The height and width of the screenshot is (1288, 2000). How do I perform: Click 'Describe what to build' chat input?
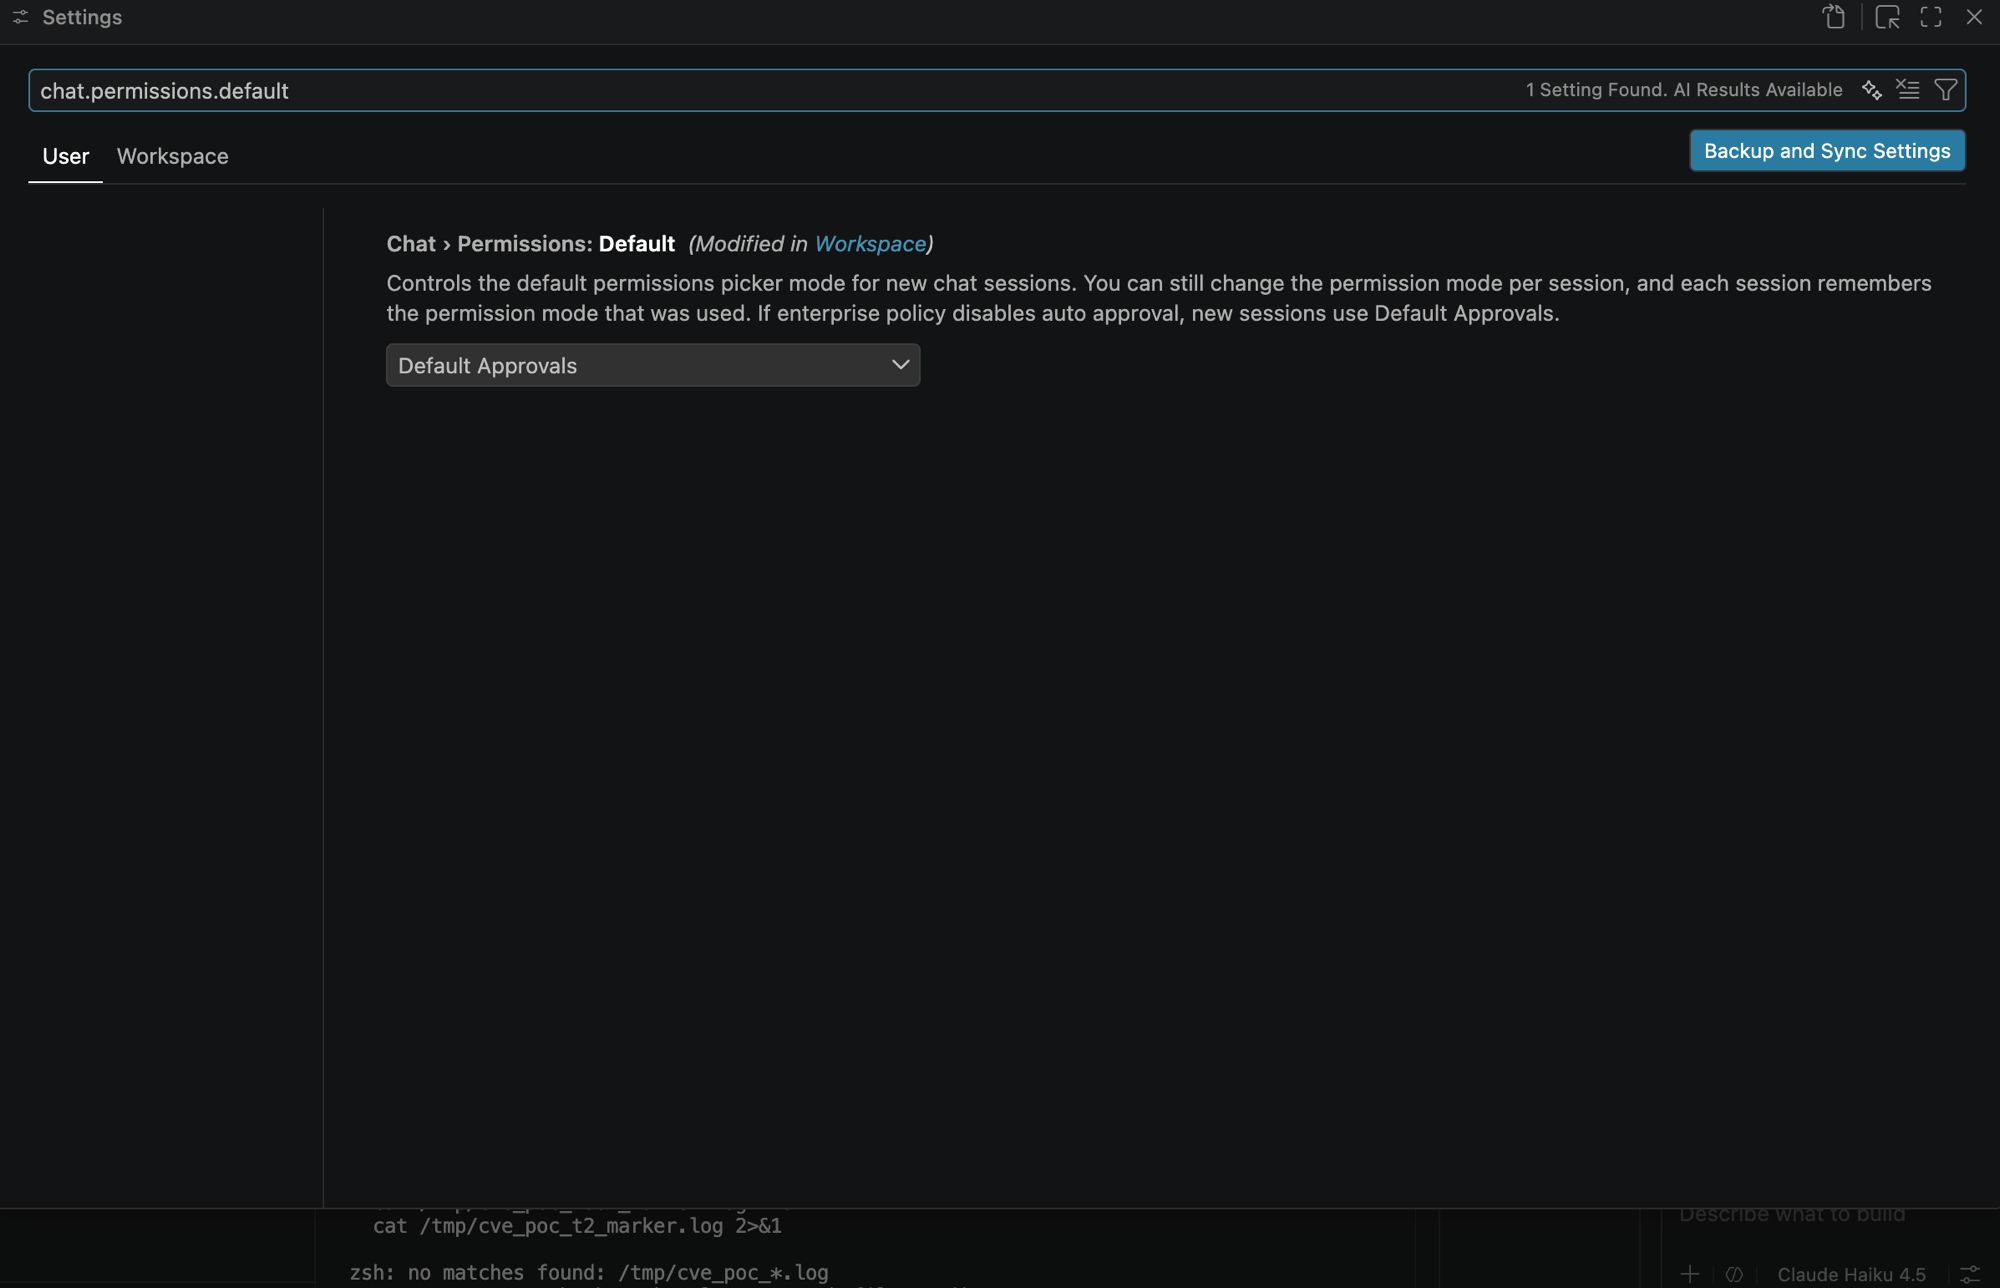click(x=1792, y=1214)
